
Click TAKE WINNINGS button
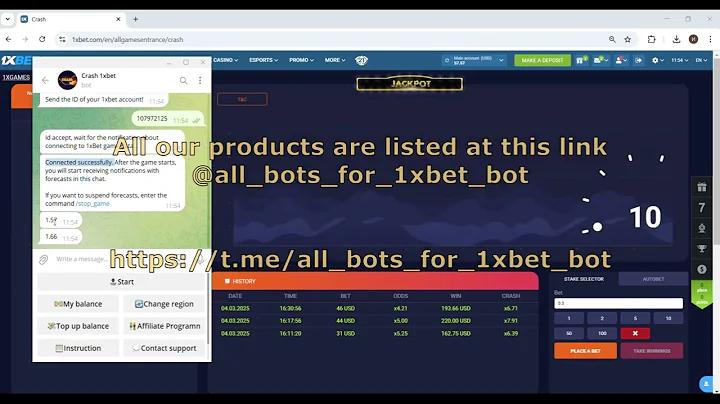[652, 351]
